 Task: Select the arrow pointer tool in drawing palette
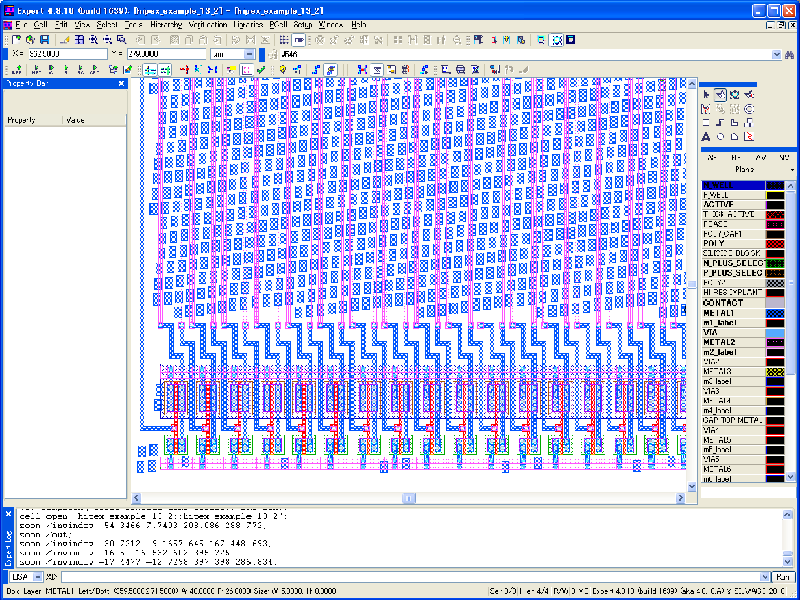pyautogui.click(x=706, y=93)
